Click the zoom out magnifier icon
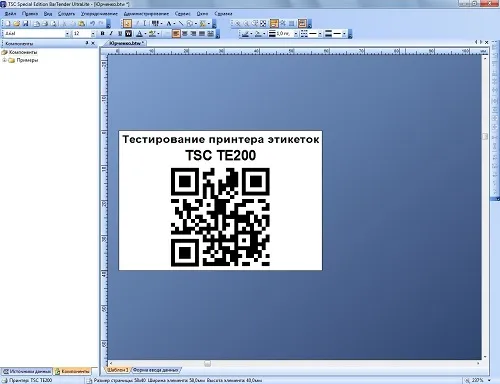 [246, 23]
